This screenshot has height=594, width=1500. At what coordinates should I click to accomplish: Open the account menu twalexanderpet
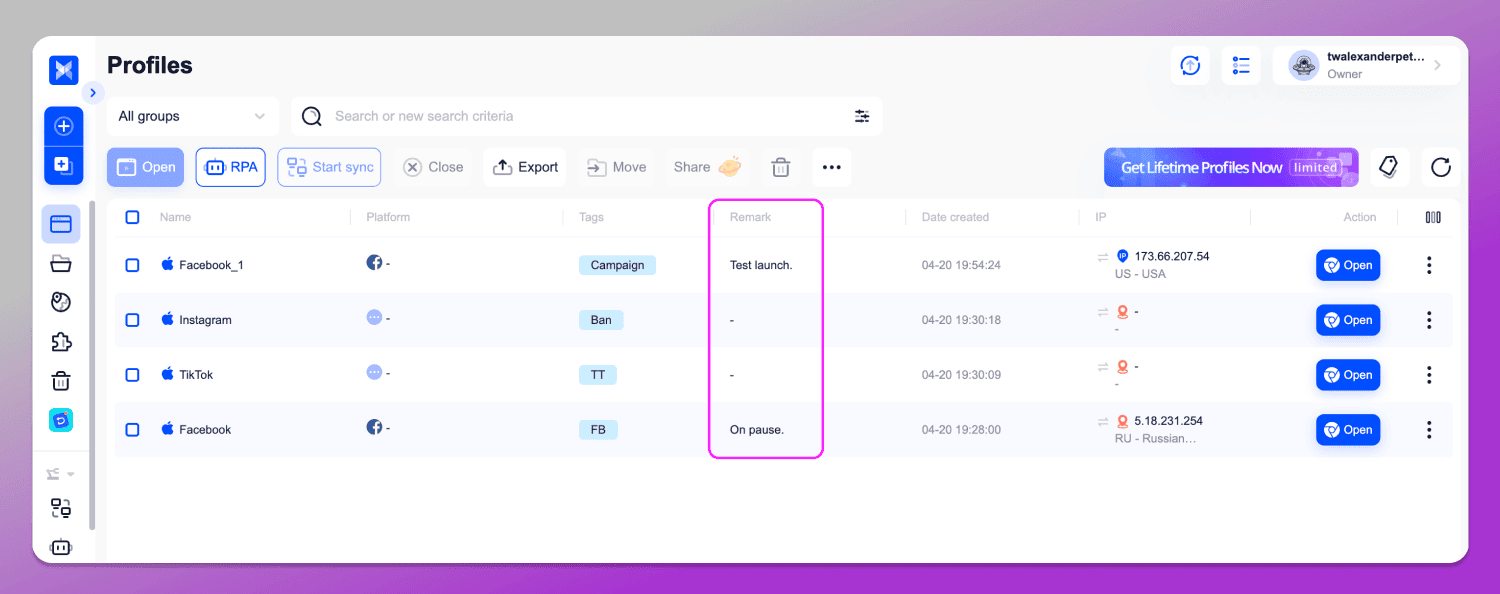[1366, 65]
